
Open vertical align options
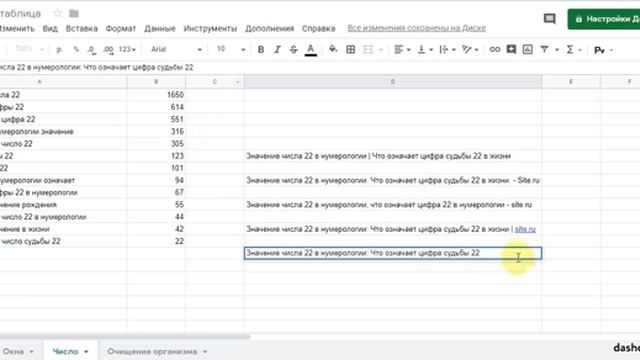(425, 50)
